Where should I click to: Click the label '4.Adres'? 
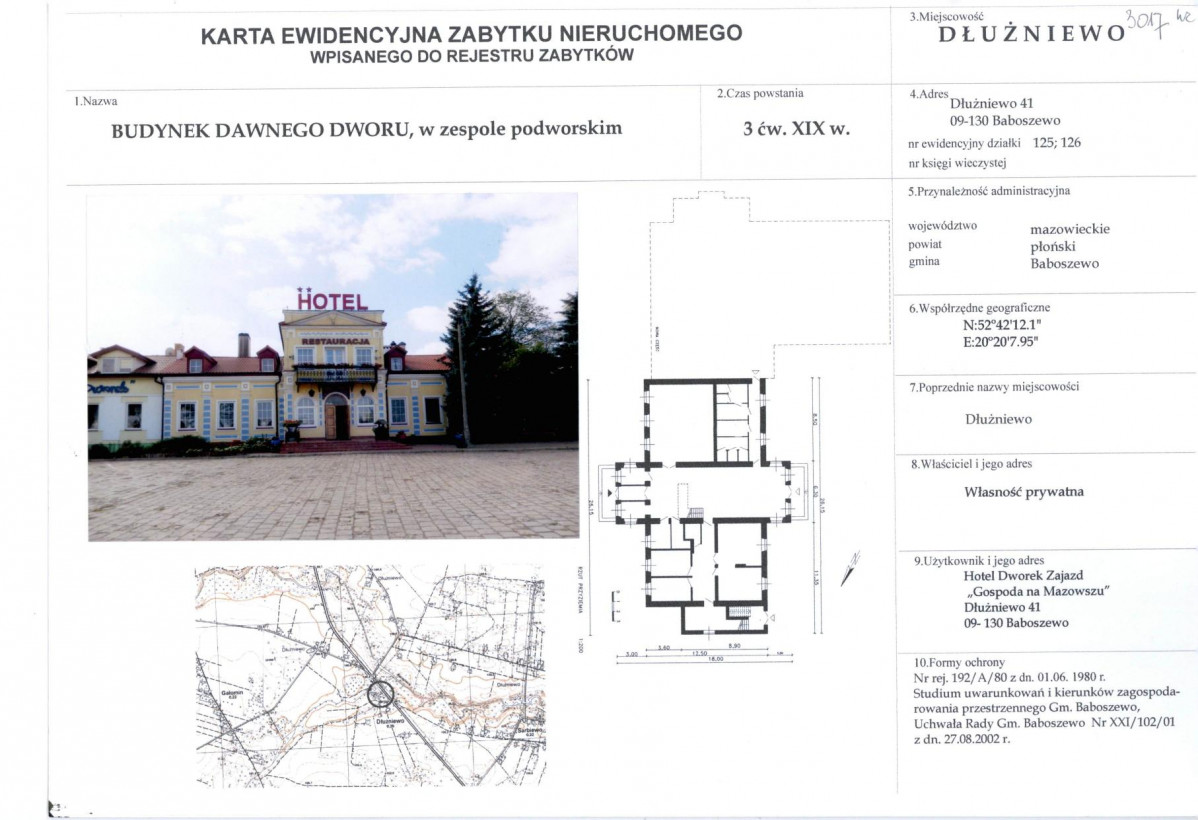click(928, 94)
